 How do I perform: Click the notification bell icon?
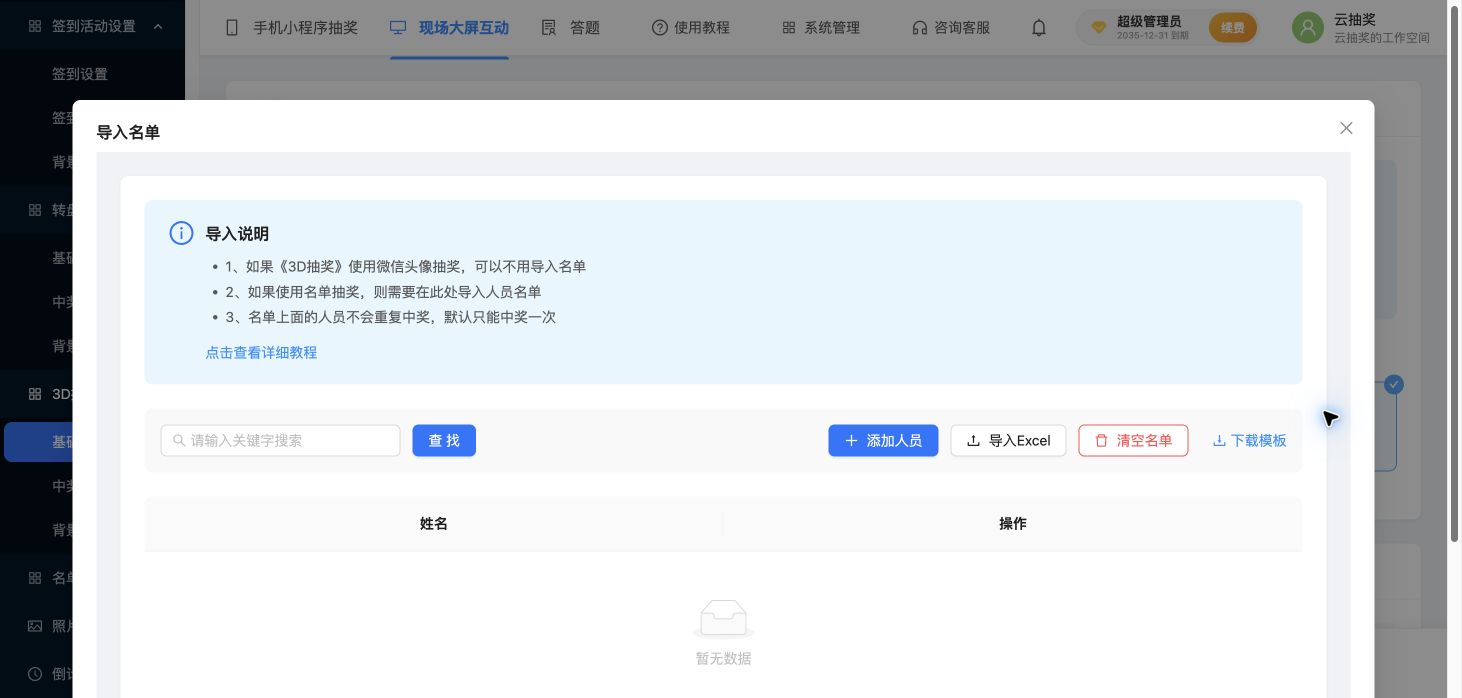(x=1039, y=28)
